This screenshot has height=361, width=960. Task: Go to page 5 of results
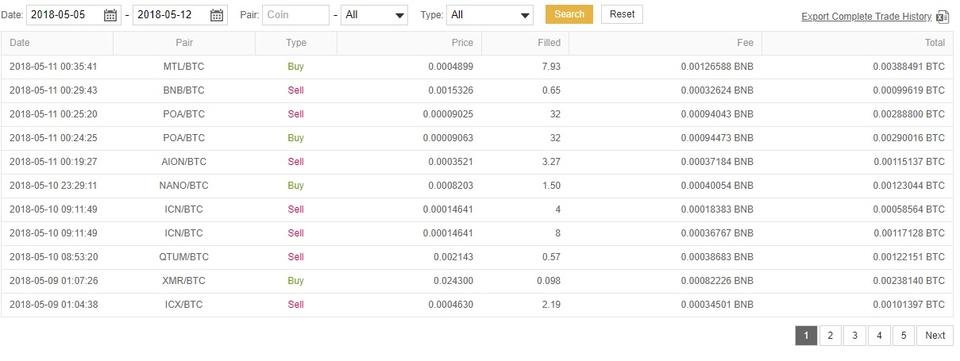tap(904, 335)
